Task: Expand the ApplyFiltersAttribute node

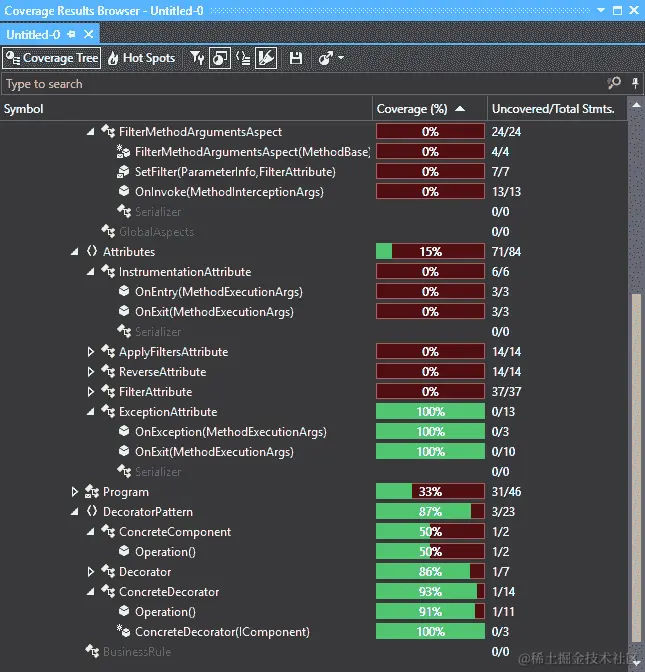Action: [90, 352]
